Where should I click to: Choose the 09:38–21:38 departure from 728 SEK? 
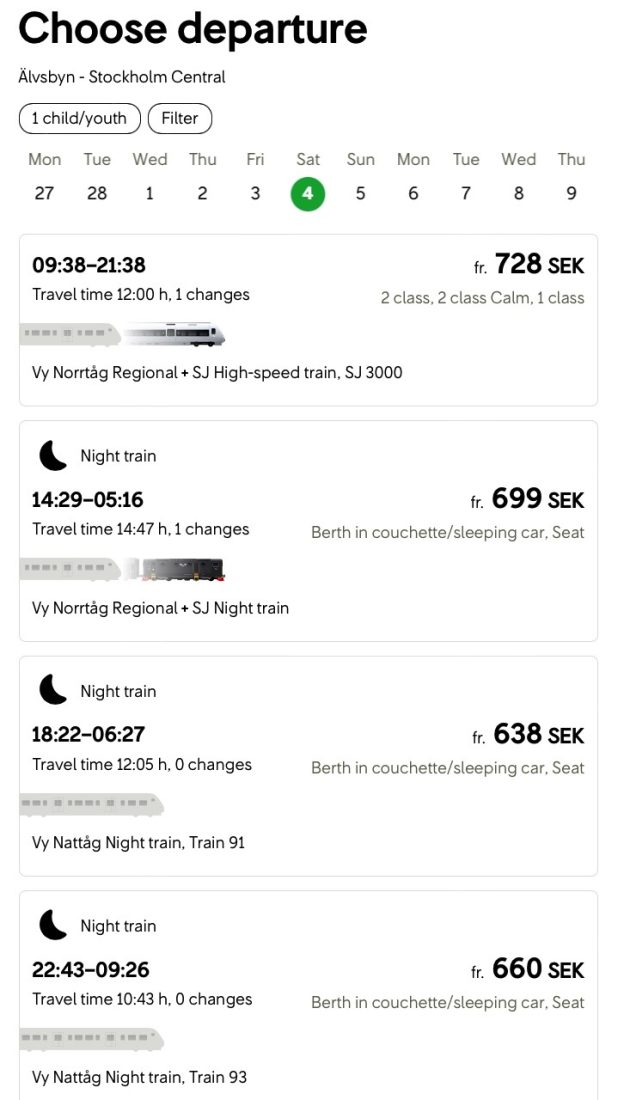308,320
